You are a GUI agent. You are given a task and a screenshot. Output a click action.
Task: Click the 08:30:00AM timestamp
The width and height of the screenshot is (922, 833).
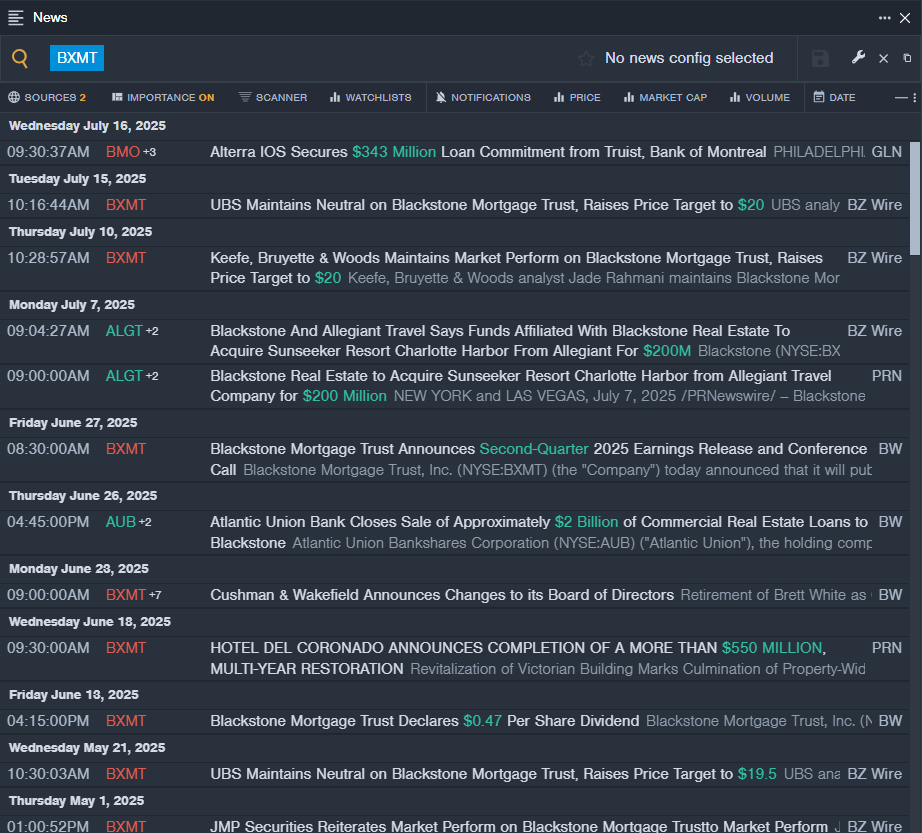[x=48, y=449]
